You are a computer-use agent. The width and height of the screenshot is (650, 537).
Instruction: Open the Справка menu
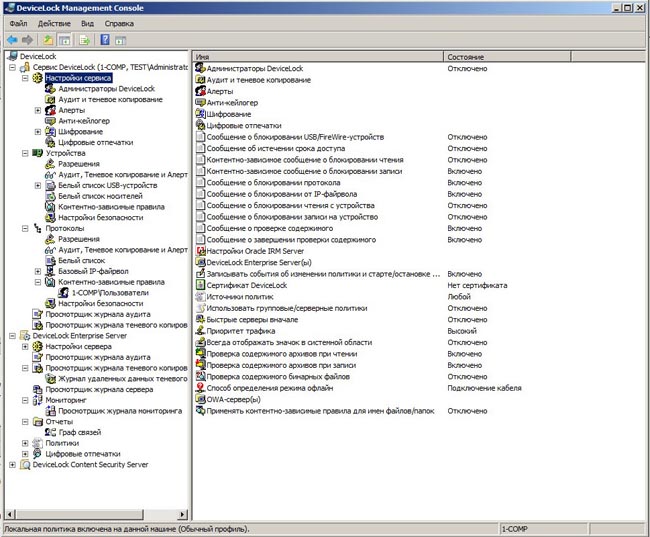point(119,22)
